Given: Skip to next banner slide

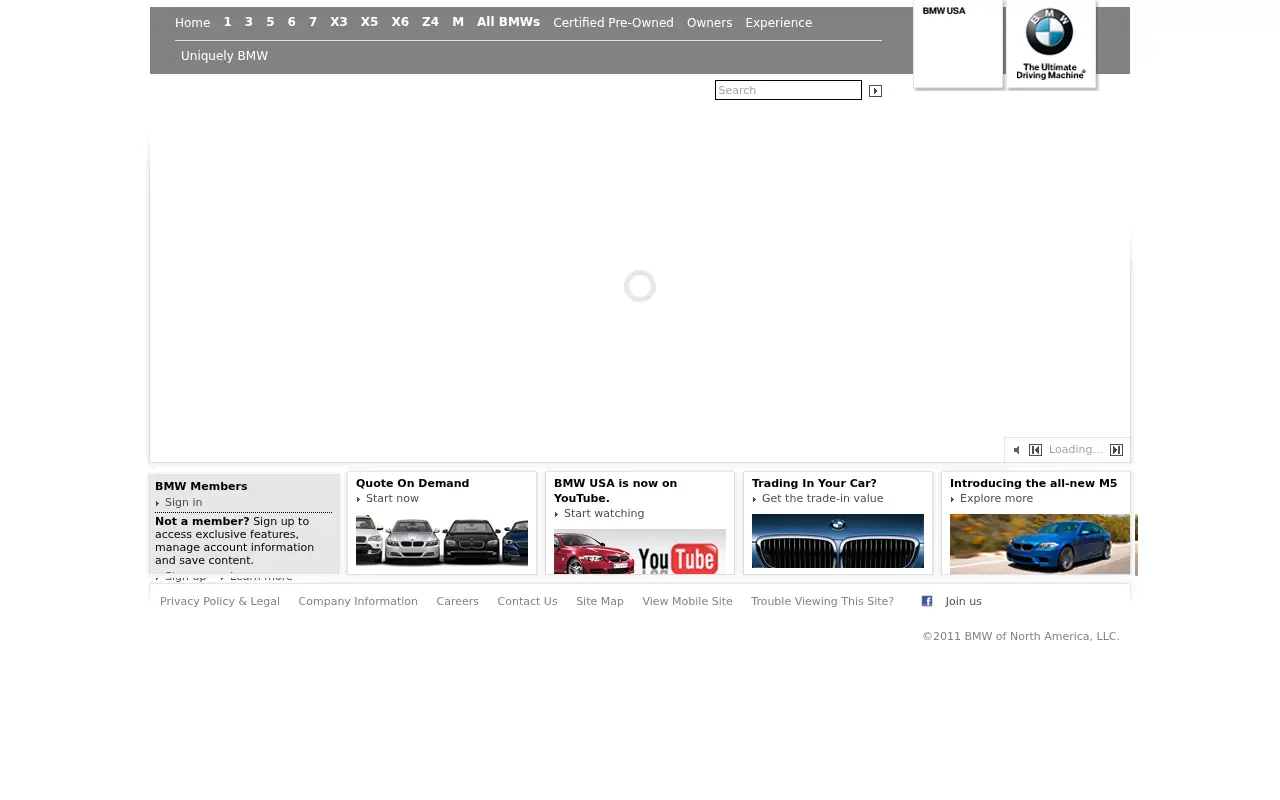Looking at the screenshot, I should (1117, 450).
